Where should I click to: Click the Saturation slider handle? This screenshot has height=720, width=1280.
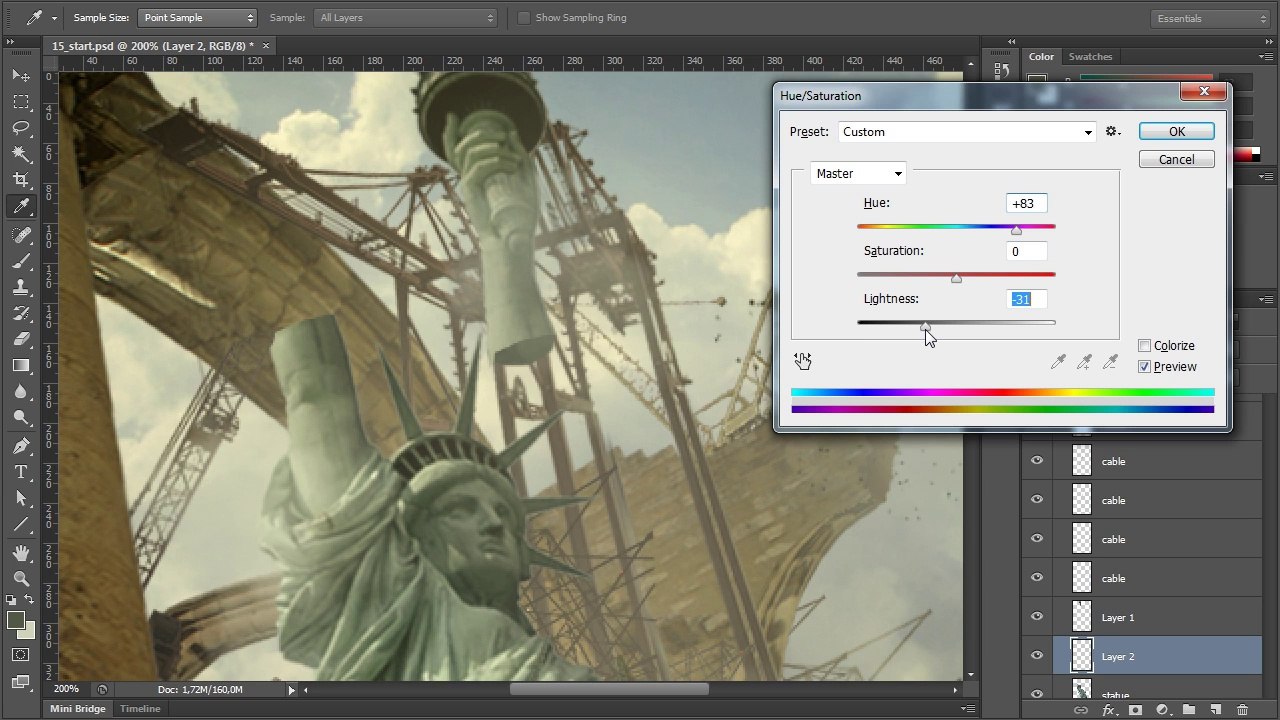tap(956, 278)
